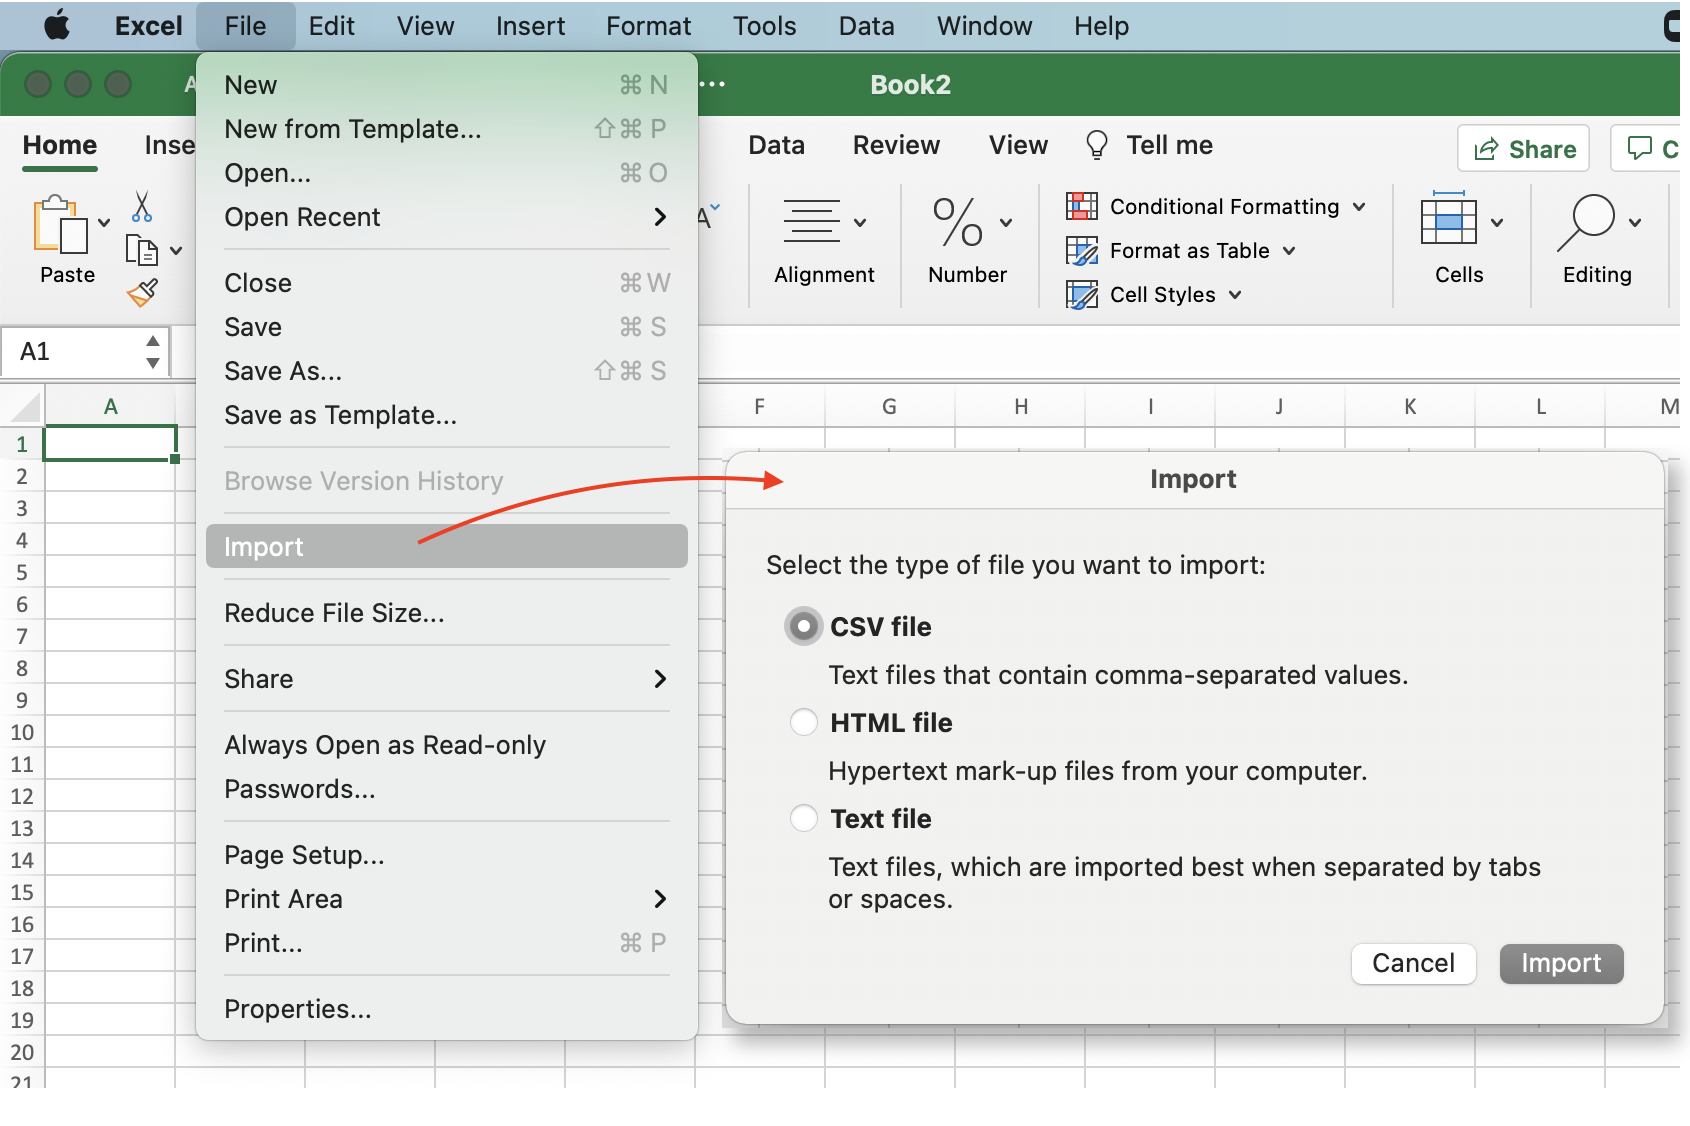The image size is (1690, 1126).
Task: Expand the Format as Table dropdown
Action: tap(1289, 251)
